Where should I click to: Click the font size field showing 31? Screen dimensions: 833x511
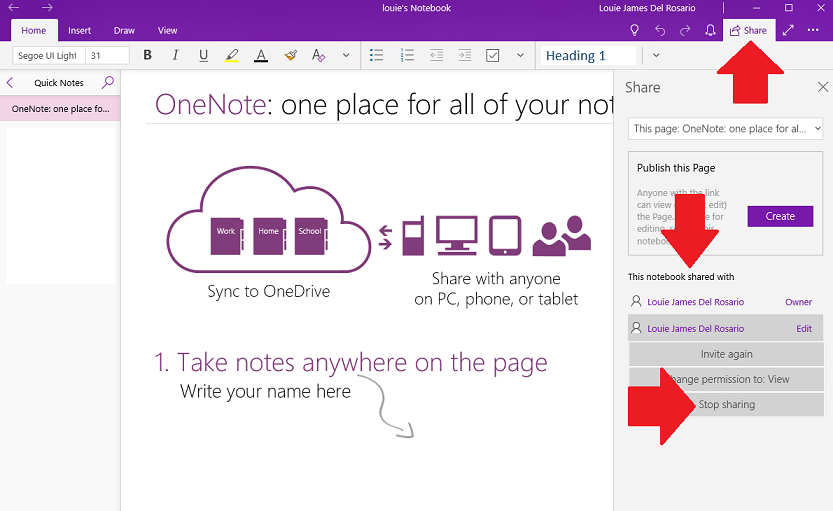107,55
